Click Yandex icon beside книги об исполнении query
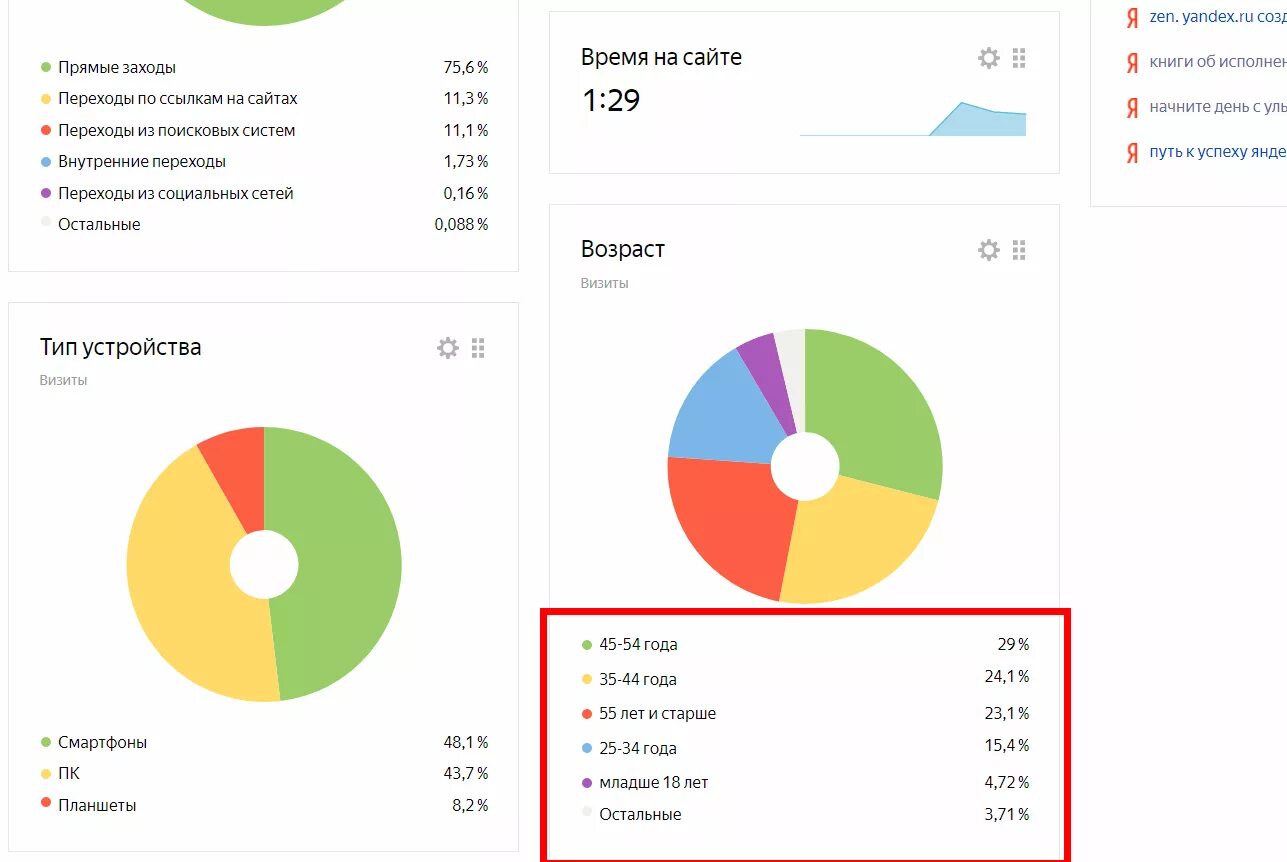The width and height of the screenshot is (1287, 862). (x=1132, y=63)
